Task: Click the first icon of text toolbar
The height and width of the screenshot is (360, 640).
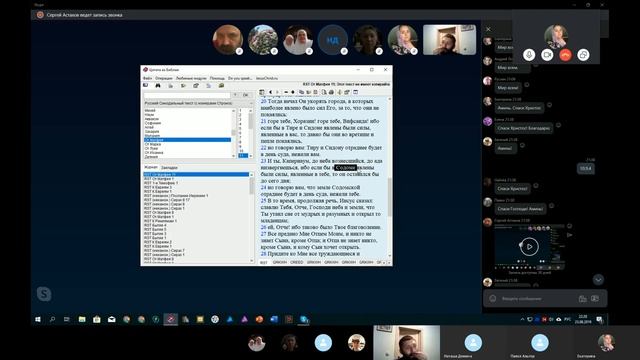Action: point(262,92)
